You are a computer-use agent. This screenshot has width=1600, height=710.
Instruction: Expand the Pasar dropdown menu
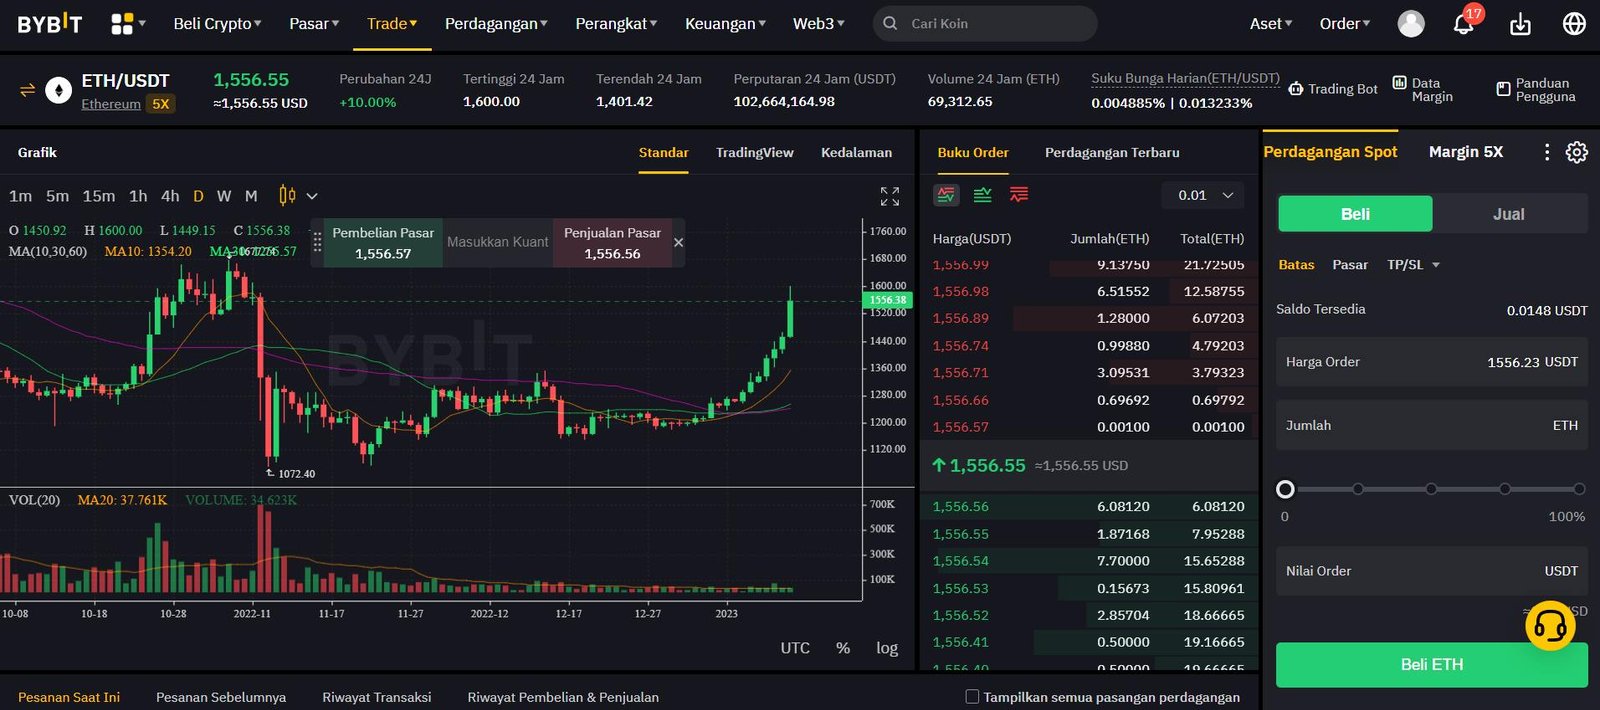pos(314,23)
